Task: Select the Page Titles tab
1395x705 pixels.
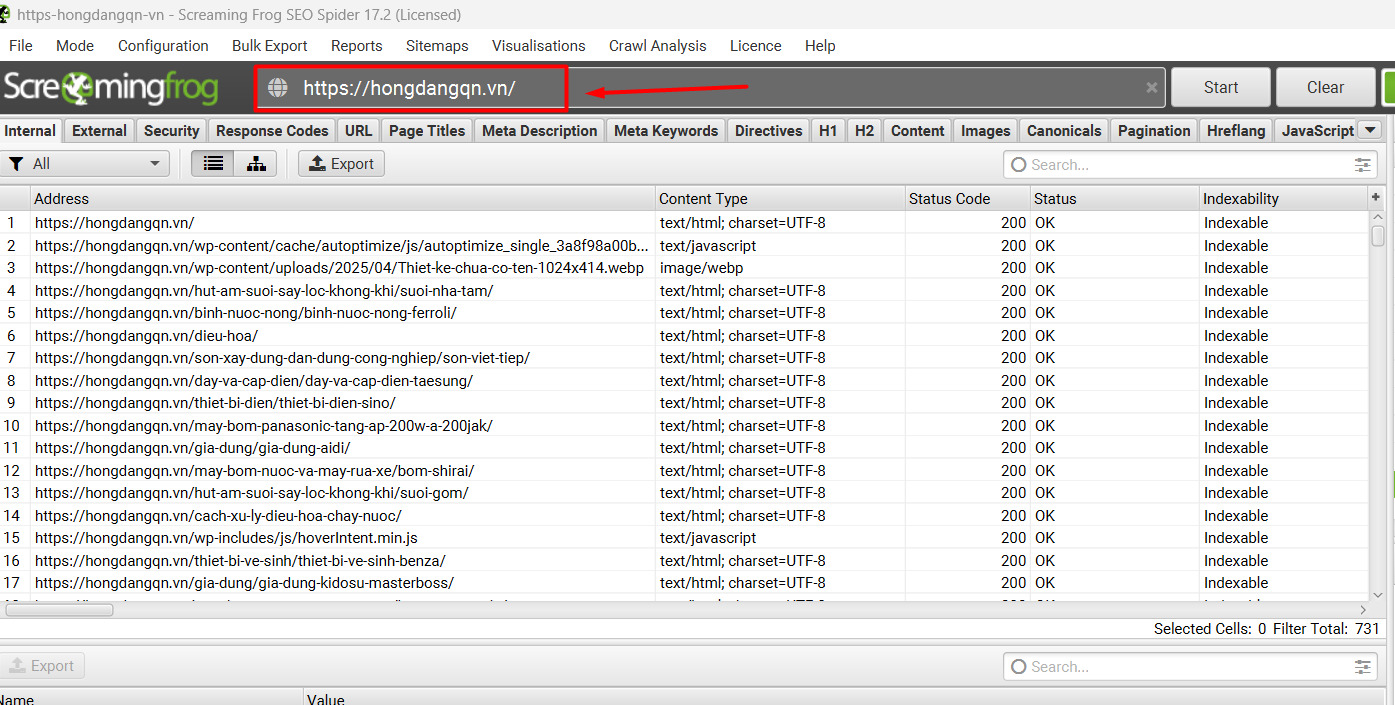Action: click(427, 131)
